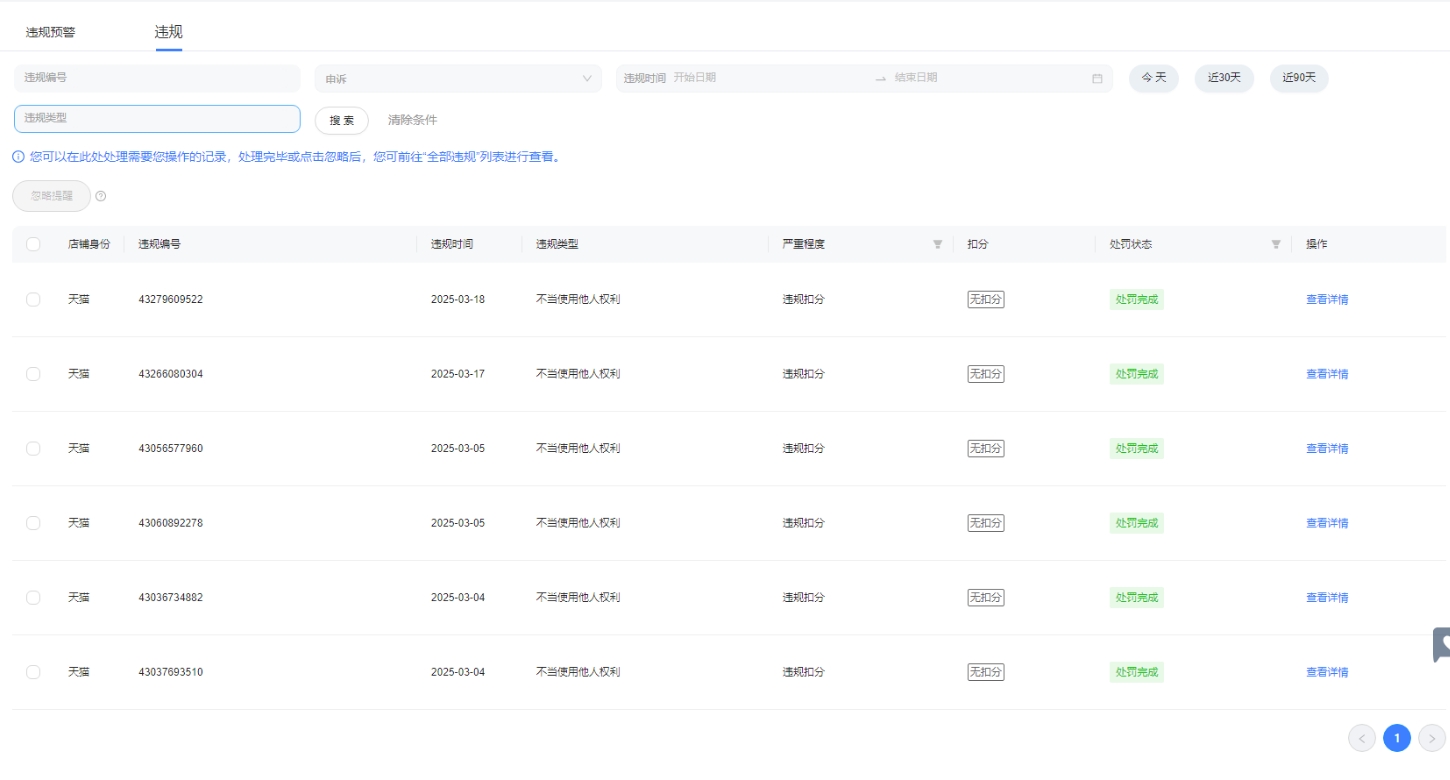Click the help question mark beside 忽略提醒
Viewport: 1450px width, 780px height.
[101, 196]
